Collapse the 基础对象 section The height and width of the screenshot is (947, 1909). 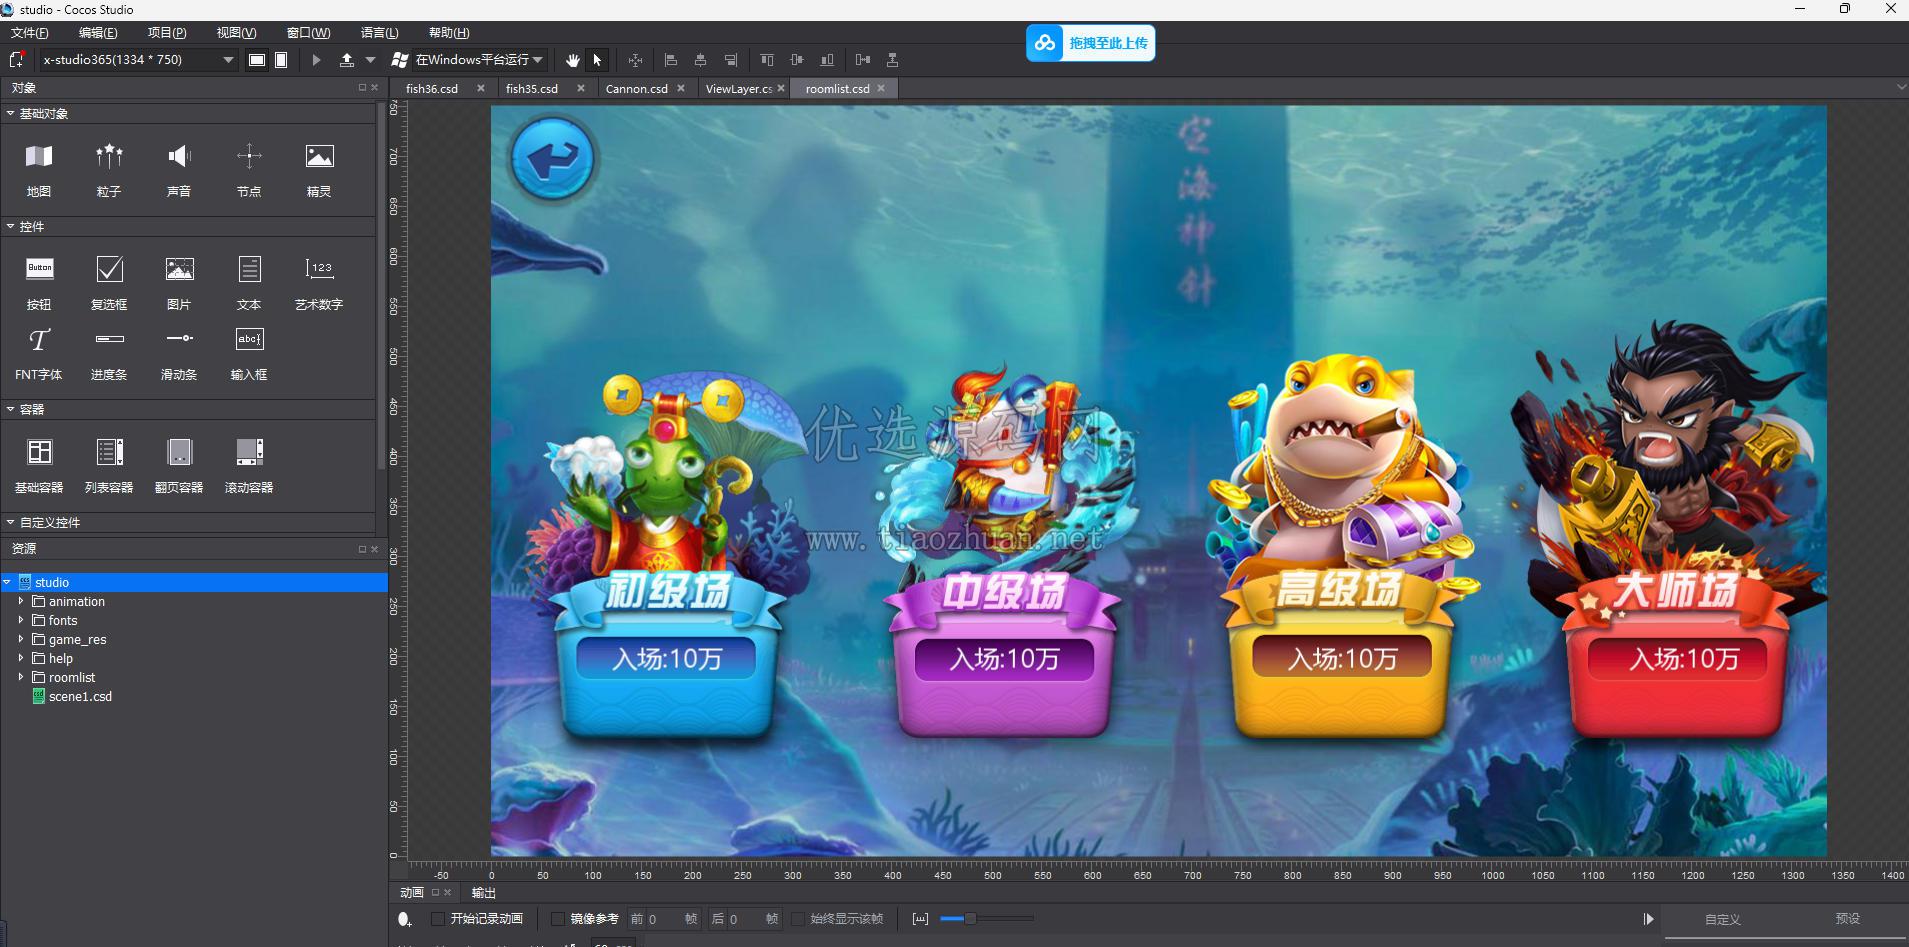coord(10,113)
